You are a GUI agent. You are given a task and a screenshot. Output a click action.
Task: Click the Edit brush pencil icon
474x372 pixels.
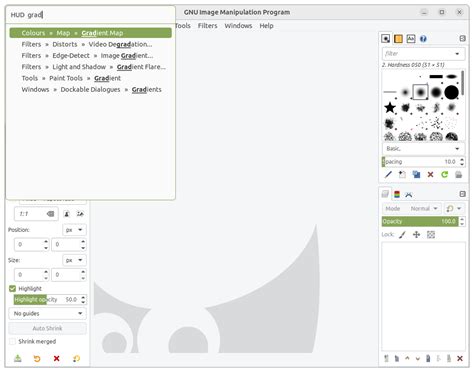pos(388,174)
